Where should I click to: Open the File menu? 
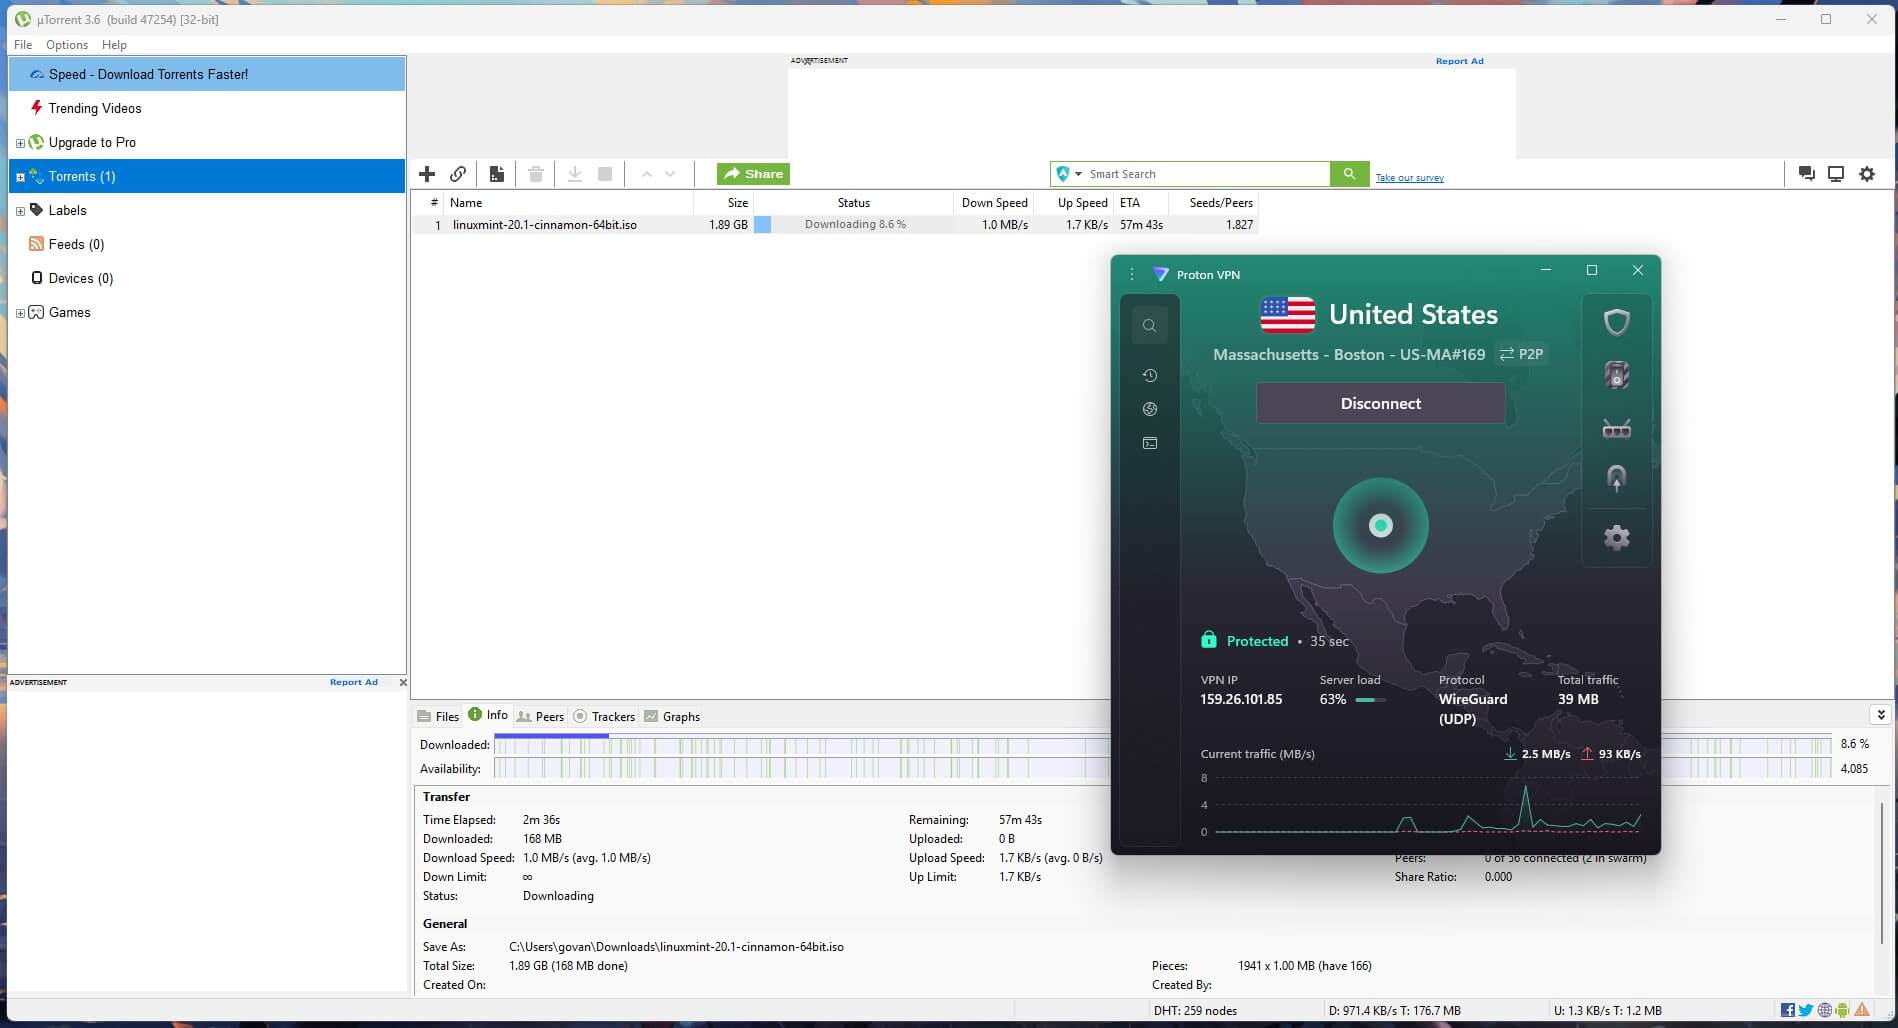(x=23, y=45)
